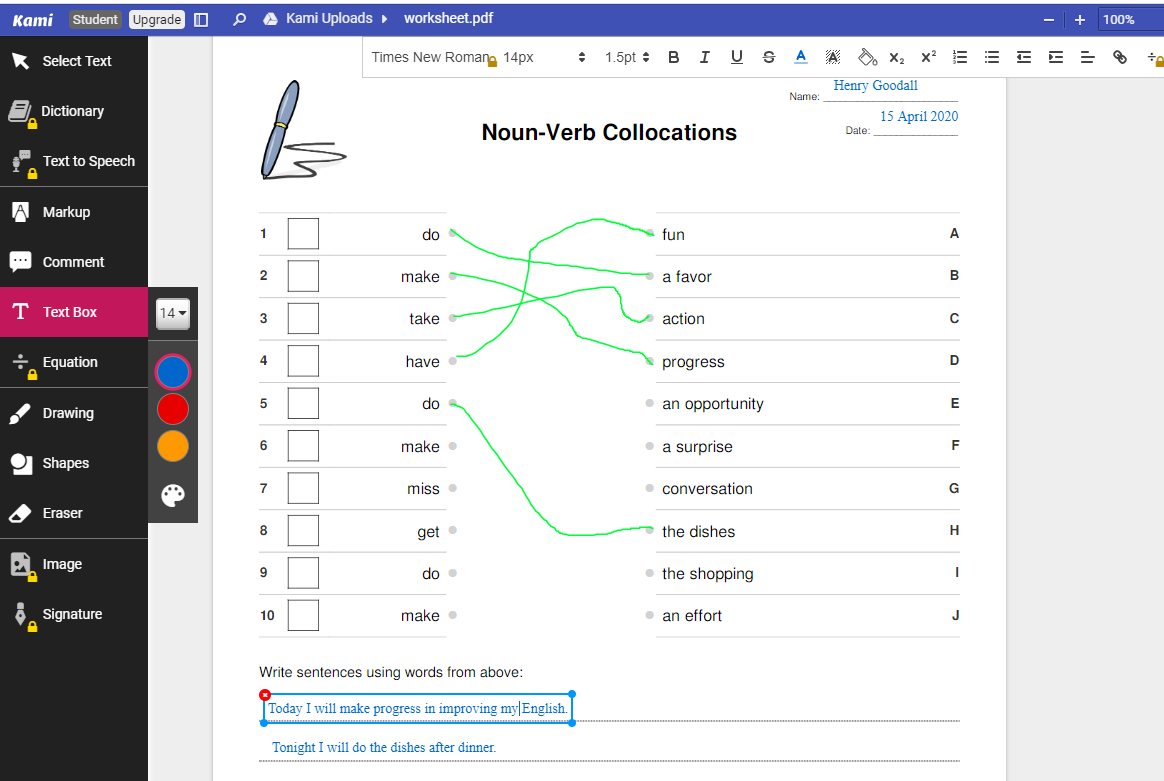Viewport: 1164px width, 781px height.
Task: Activate the Comment tool
Action: 73,262
